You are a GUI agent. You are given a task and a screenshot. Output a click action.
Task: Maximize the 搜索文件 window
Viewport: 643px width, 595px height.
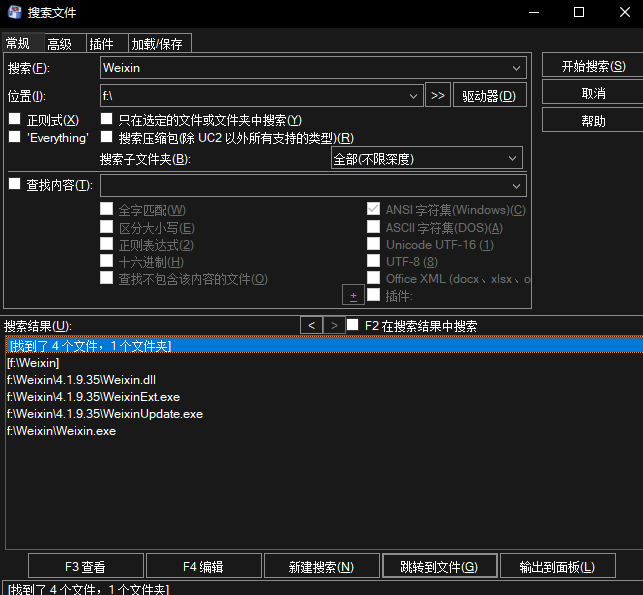(579, 12)
